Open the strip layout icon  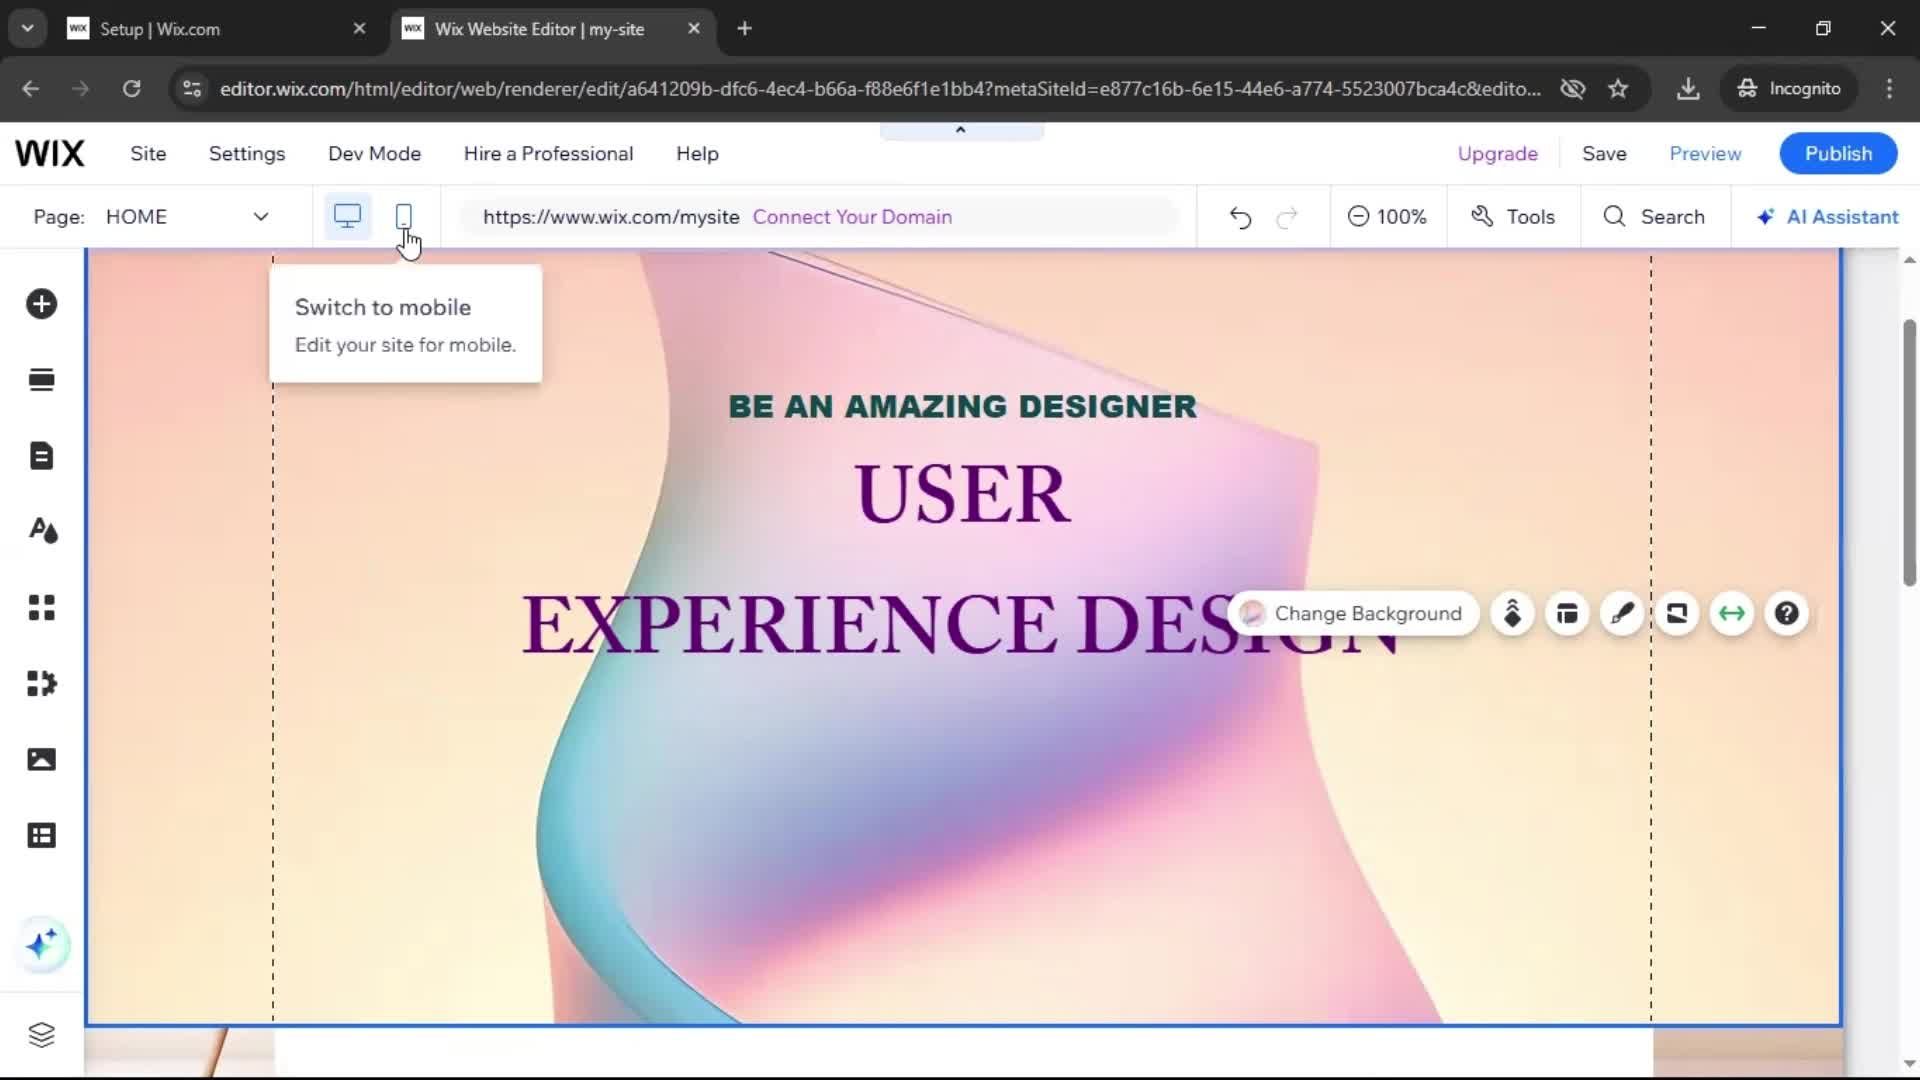point(1567,613)
